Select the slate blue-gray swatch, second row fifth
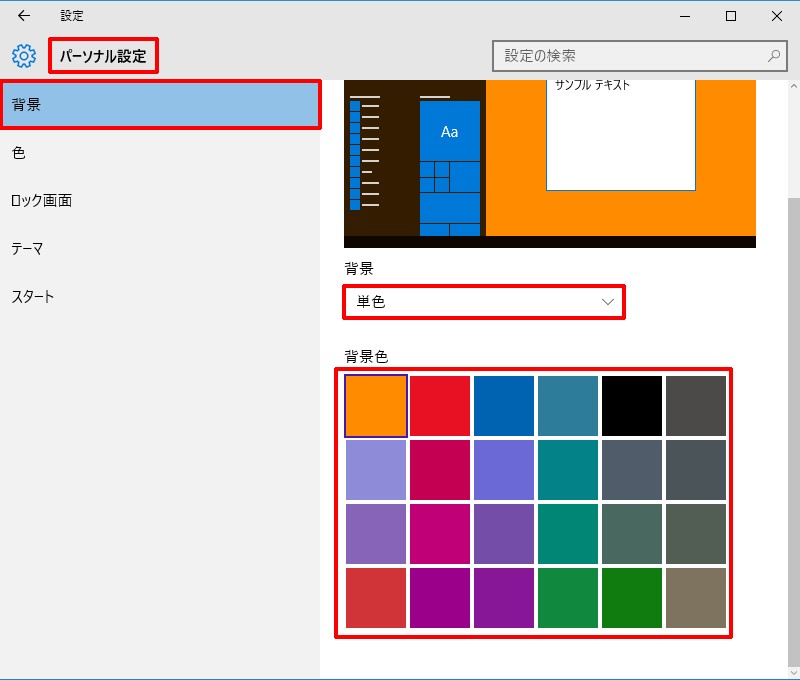Image resolution: width=800 pixels, height=680 pixels. [x=632, y=470]
